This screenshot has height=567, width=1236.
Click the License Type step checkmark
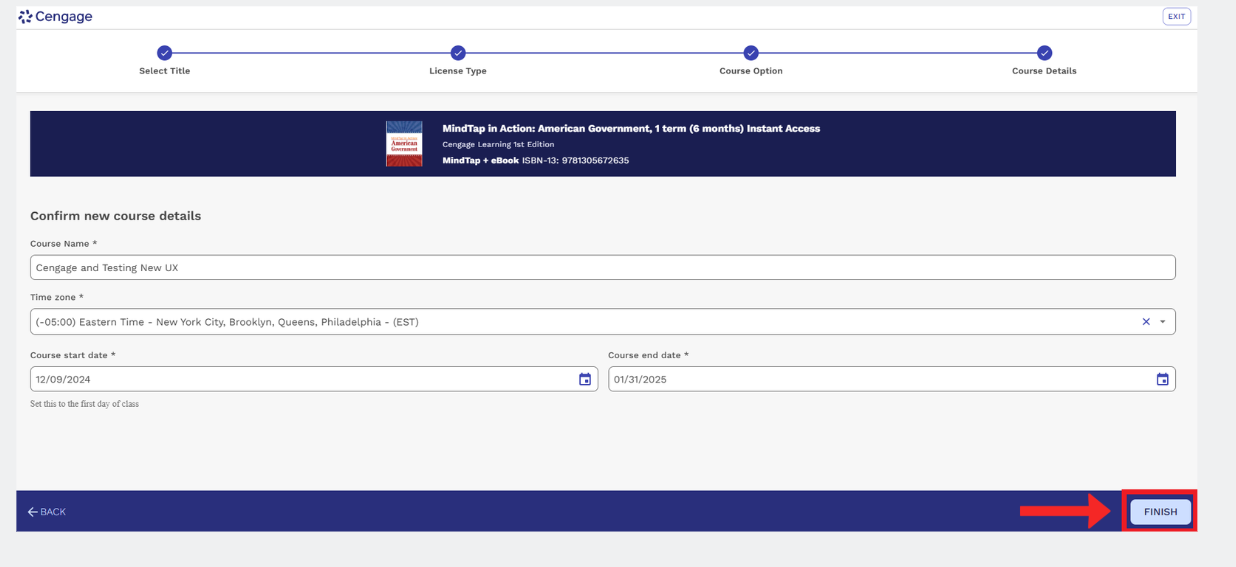pos(458,53)
